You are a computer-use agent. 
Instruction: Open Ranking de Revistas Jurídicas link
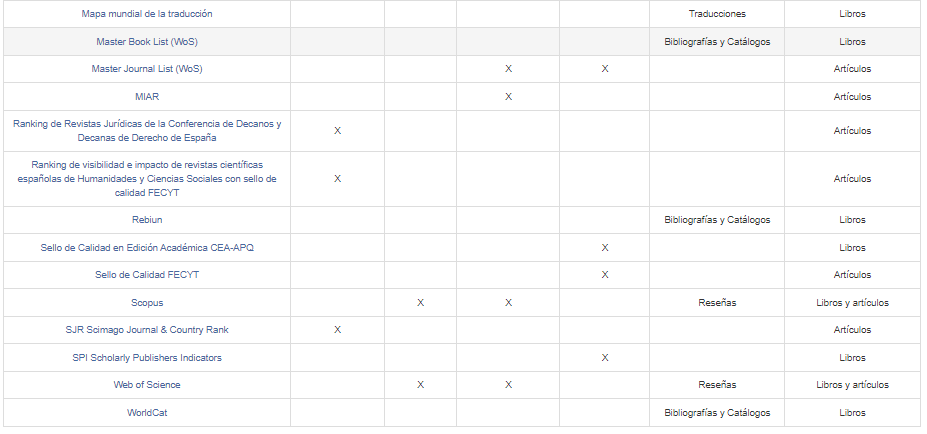click(147, 131)
